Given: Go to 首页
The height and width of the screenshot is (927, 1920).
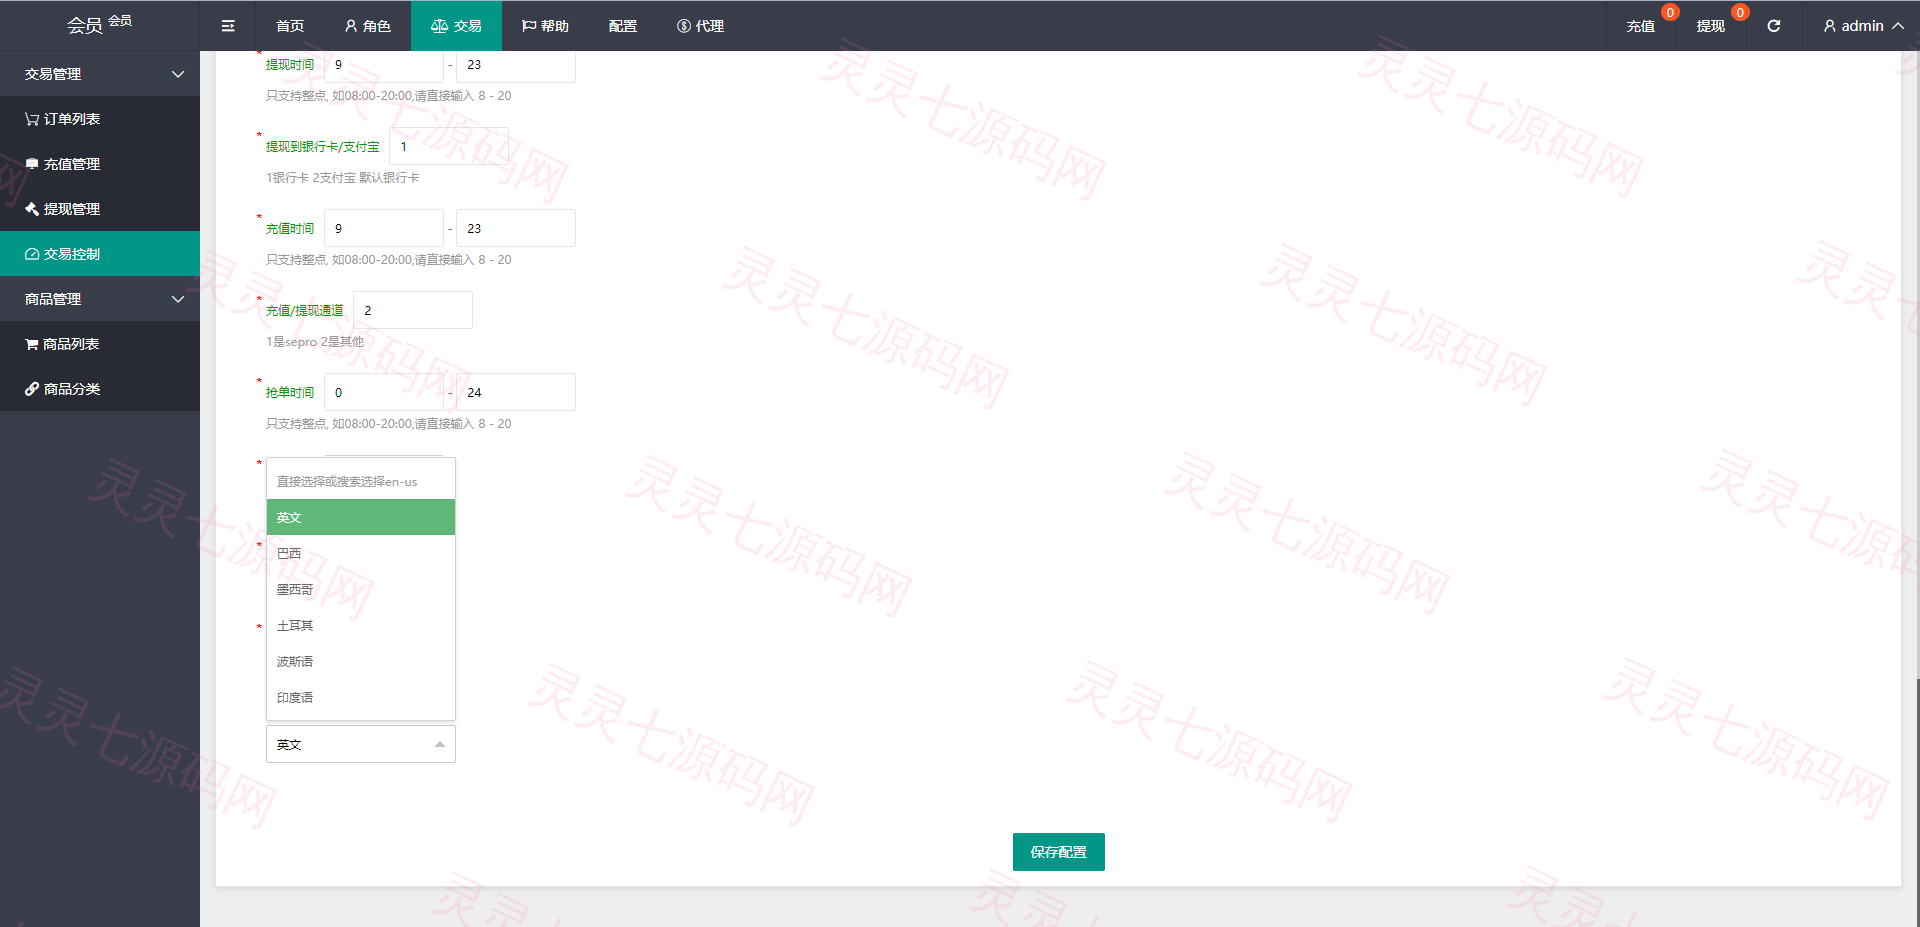Looking at the screenshot, I should point(290,26).
